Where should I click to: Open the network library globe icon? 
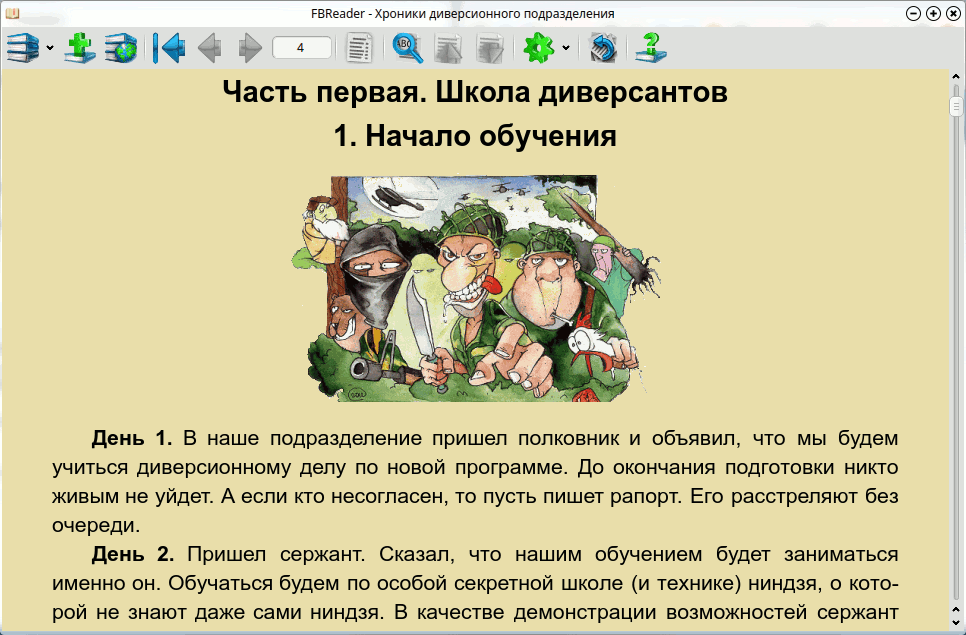click(121, 47)
